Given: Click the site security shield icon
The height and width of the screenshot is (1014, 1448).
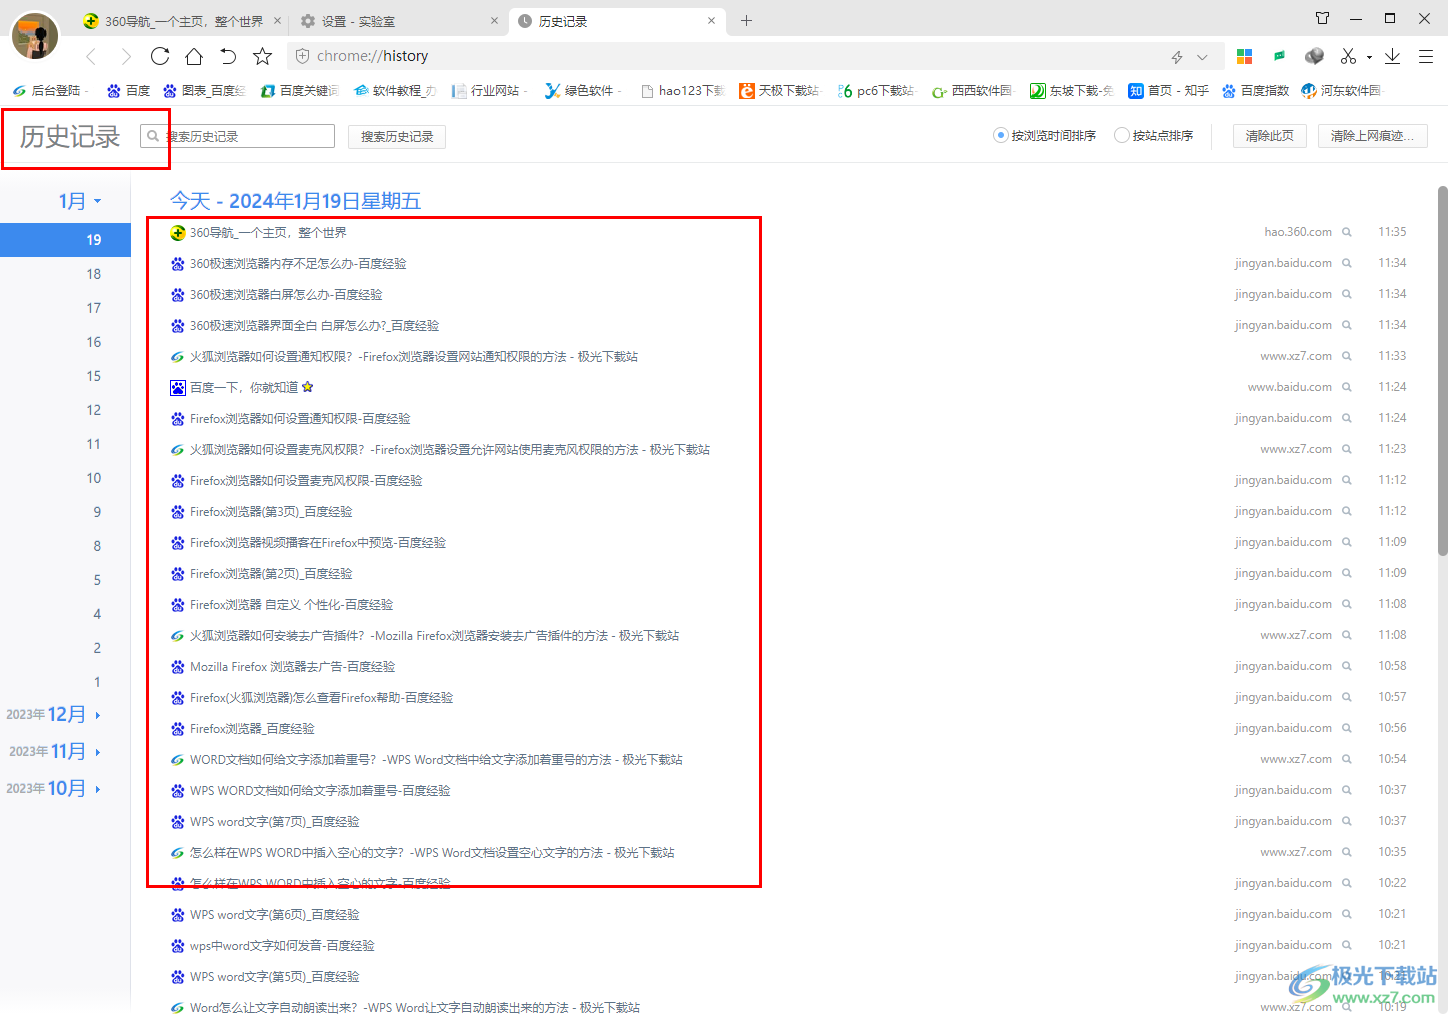Looking at the screenshot, I should (x=302, y=56).
